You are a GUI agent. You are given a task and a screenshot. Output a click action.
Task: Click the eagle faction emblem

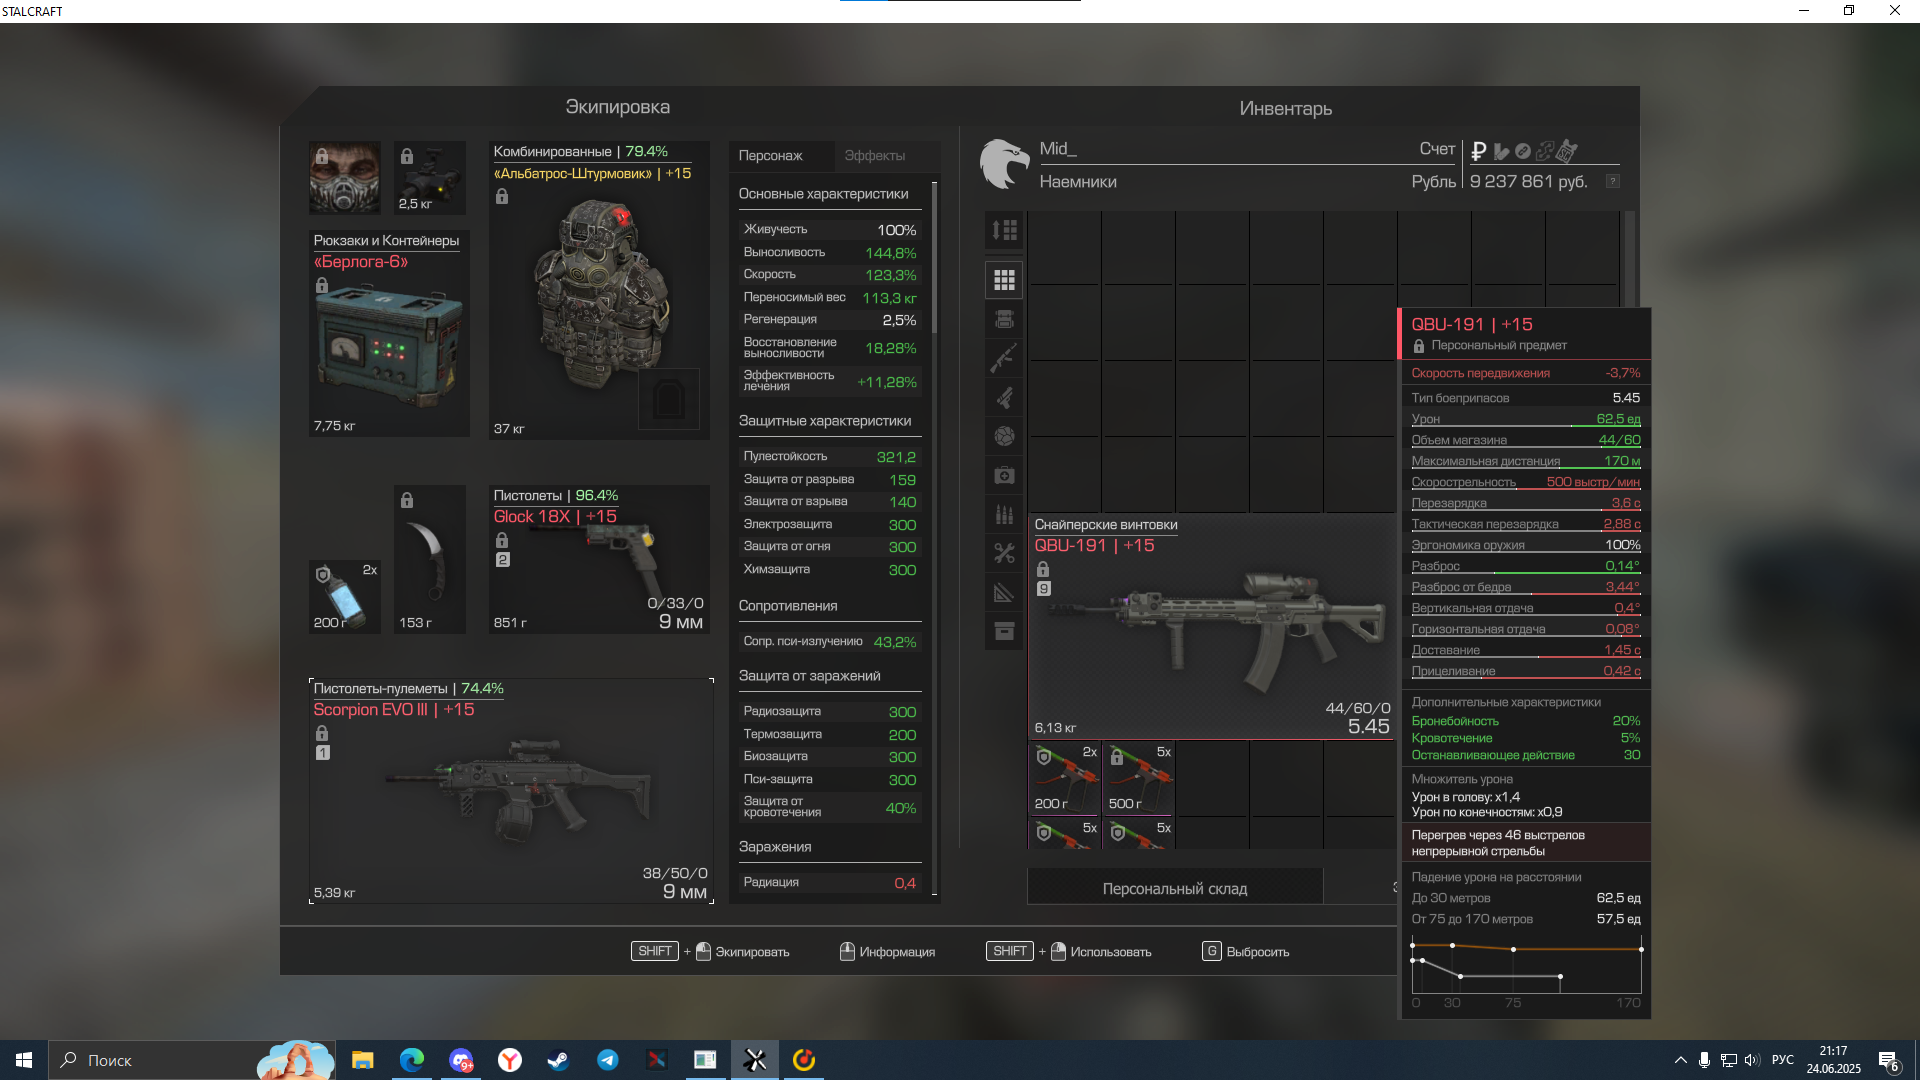pos(1004,164)
